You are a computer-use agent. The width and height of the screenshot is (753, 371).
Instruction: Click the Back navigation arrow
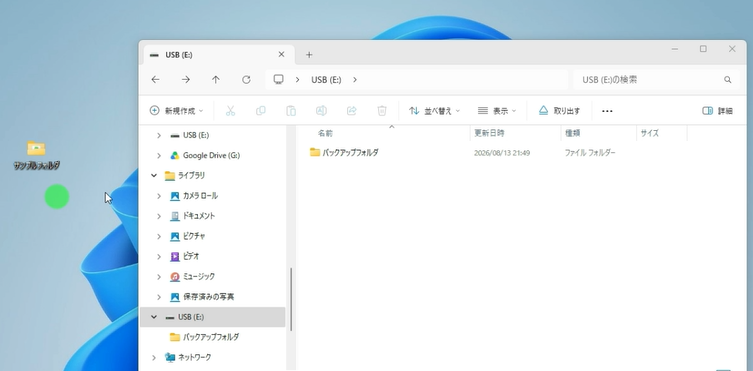coord(155,80)
